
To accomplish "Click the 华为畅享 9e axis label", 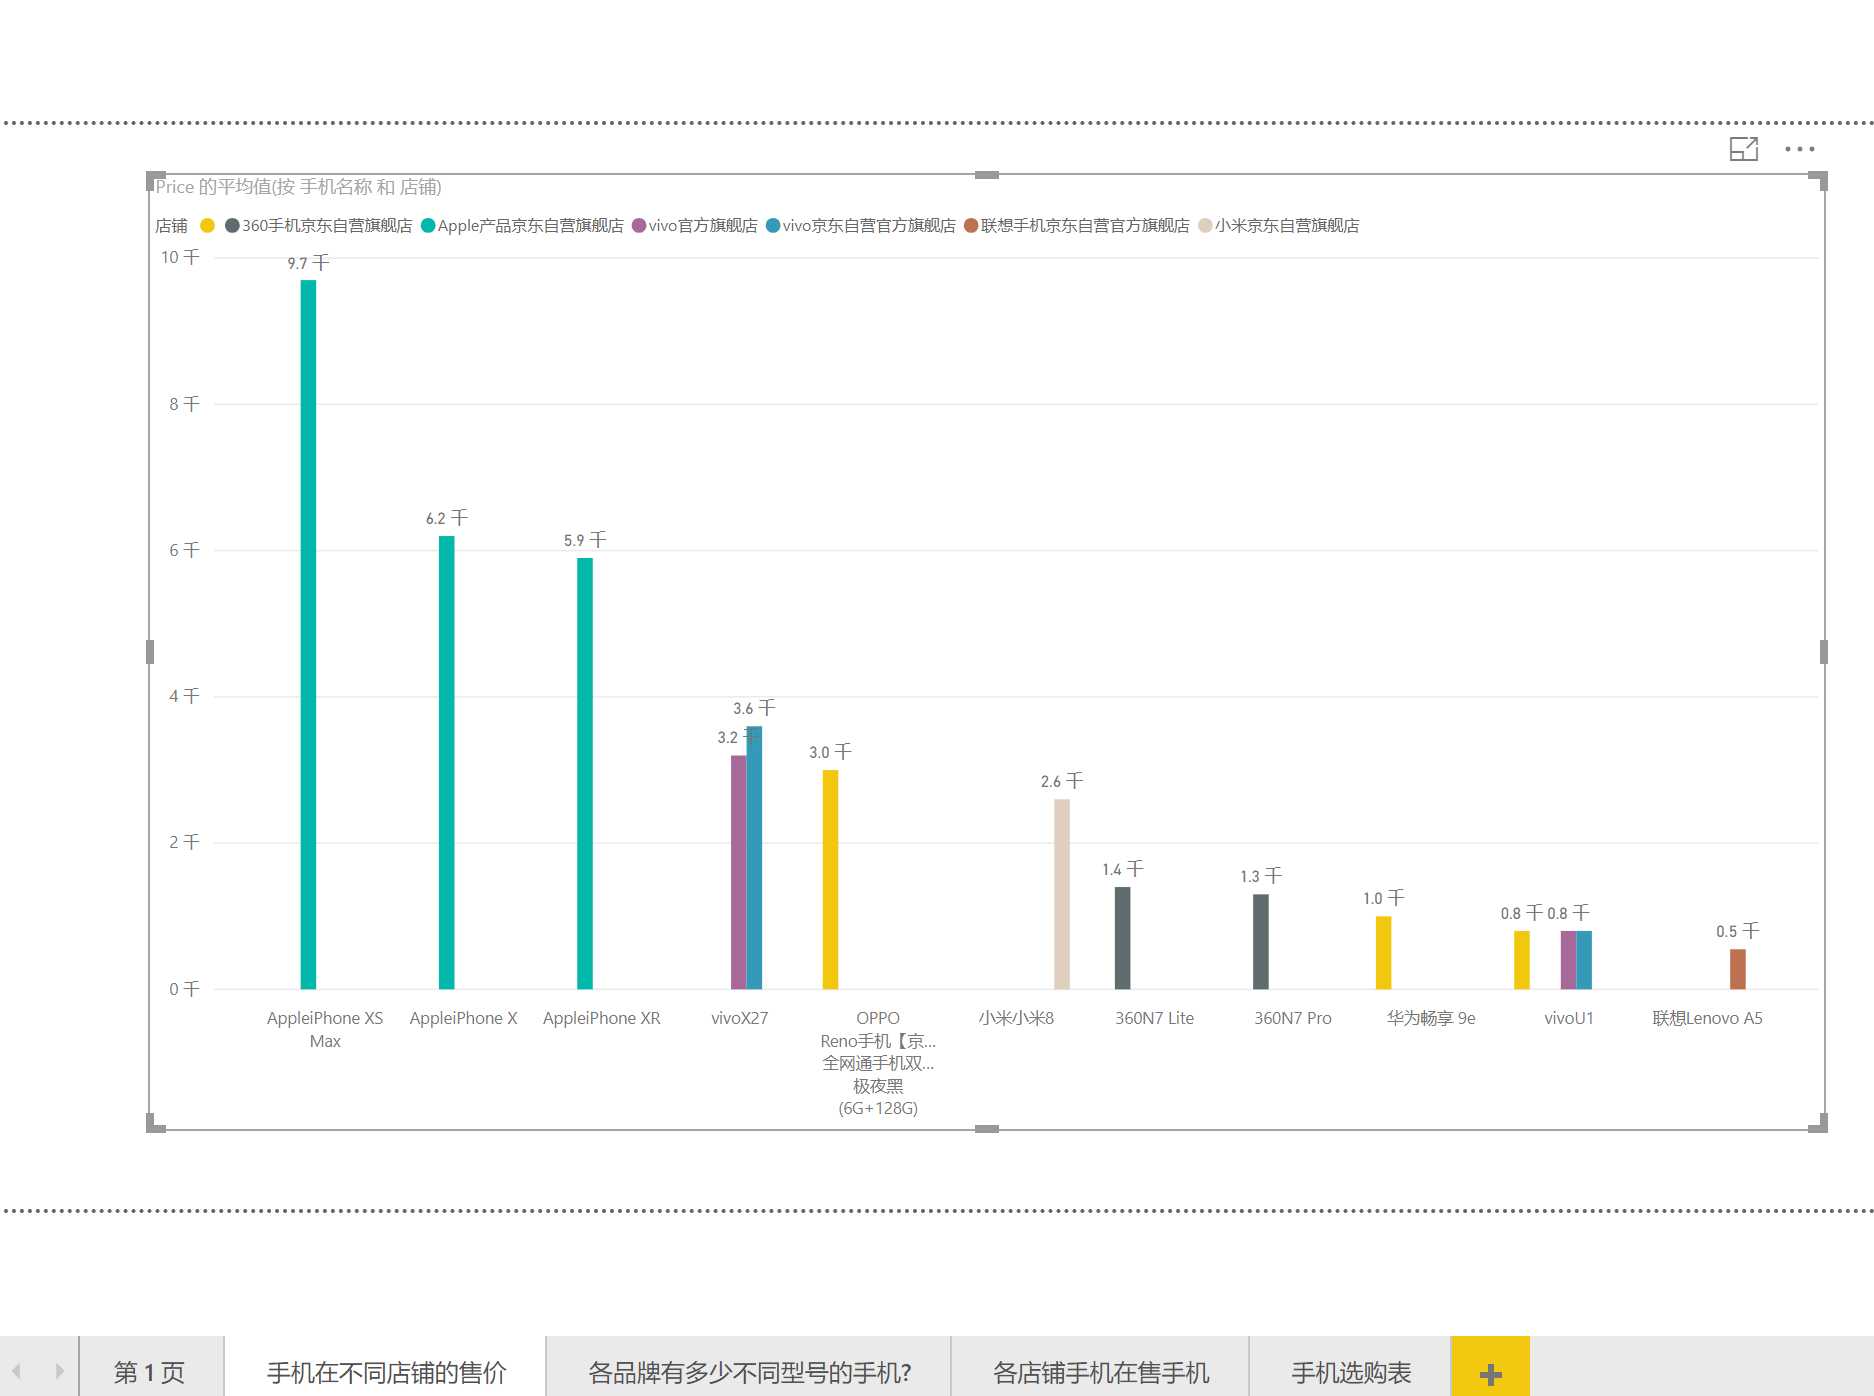I will pos(1430,1018).
